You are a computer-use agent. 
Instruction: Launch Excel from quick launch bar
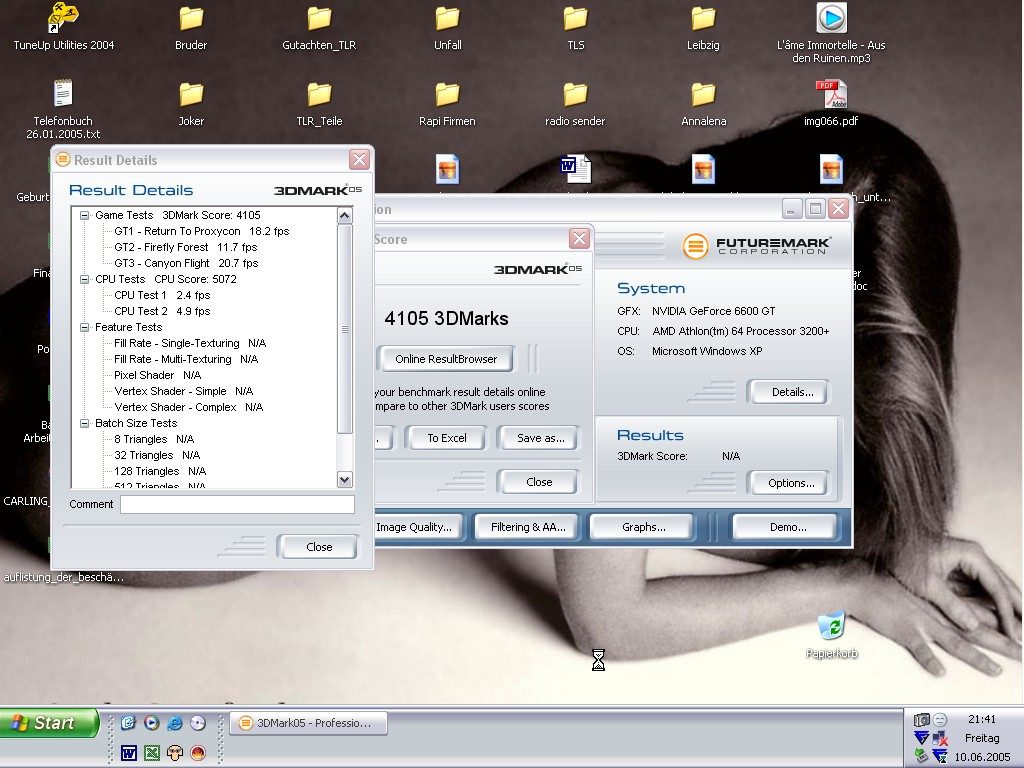point(152,753)
